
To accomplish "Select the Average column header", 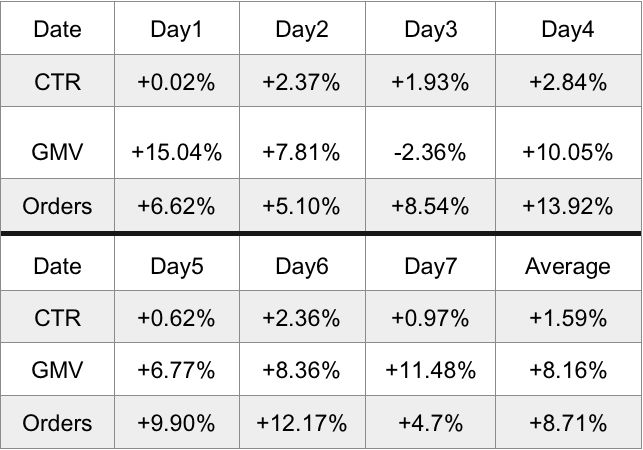I will coord(567,266).
